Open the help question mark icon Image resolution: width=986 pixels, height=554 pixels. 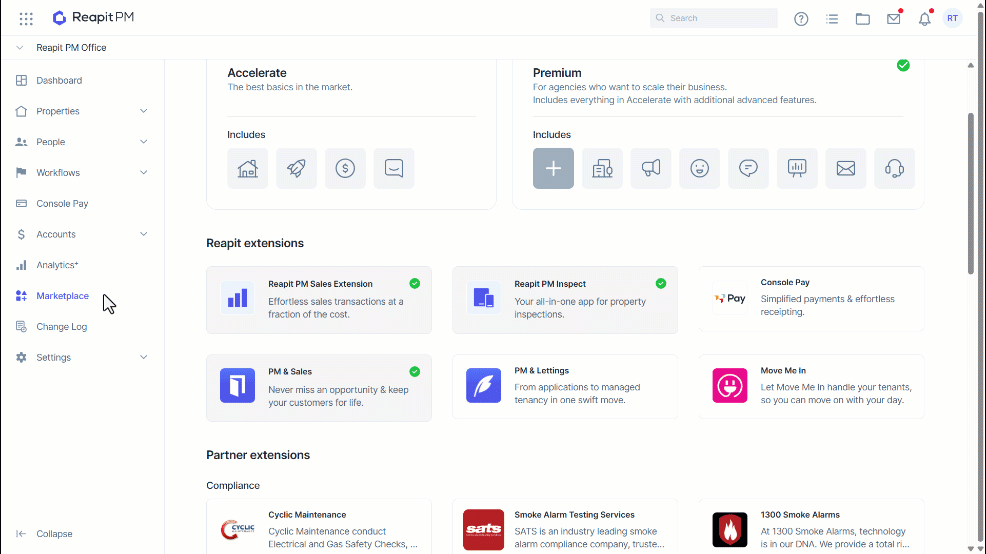point(800,19)
